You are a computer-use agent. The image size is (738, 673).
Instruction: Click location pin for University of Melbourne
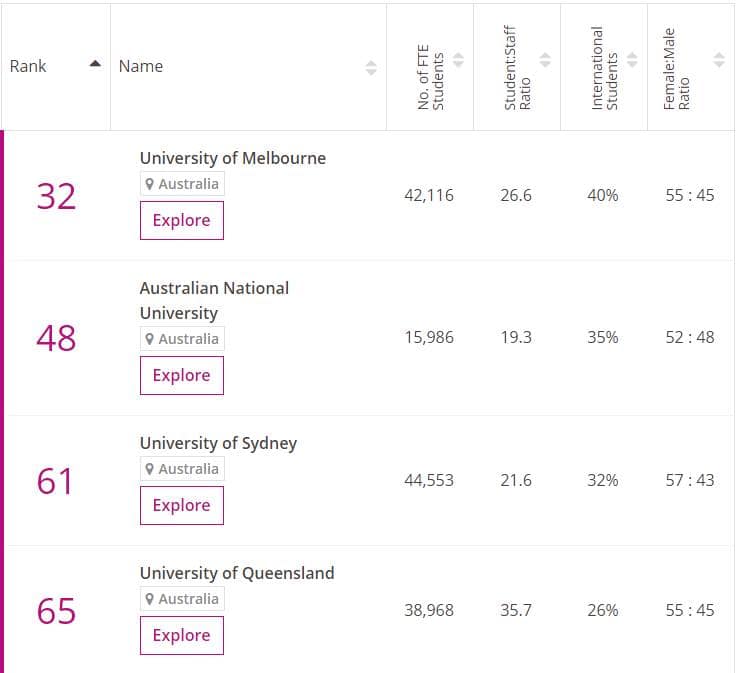point(149,184)
